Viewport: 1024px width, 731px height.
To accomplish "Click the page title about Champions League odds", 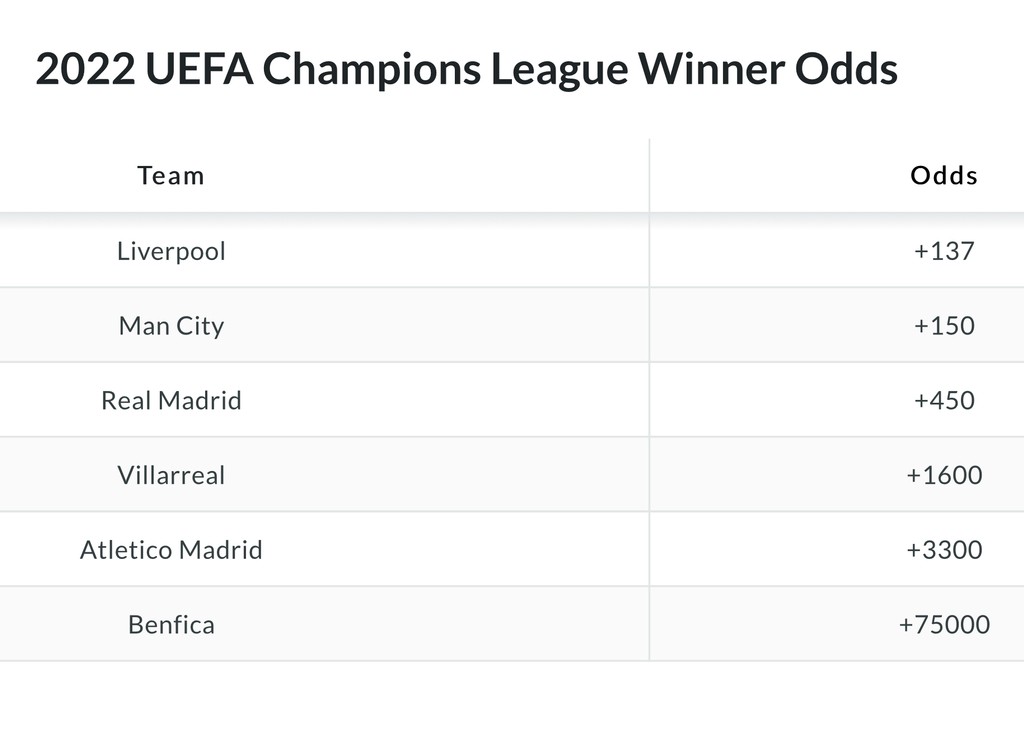I will click(466, 70).
